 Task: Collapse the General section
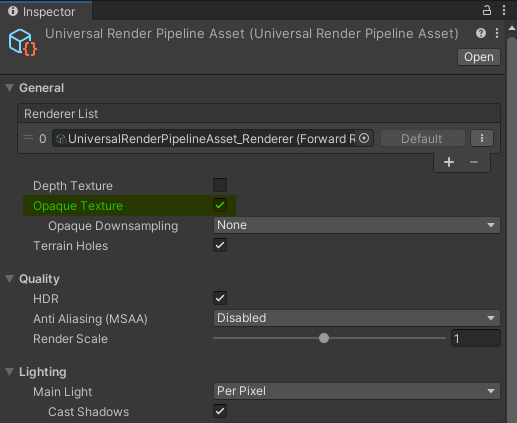10,88
